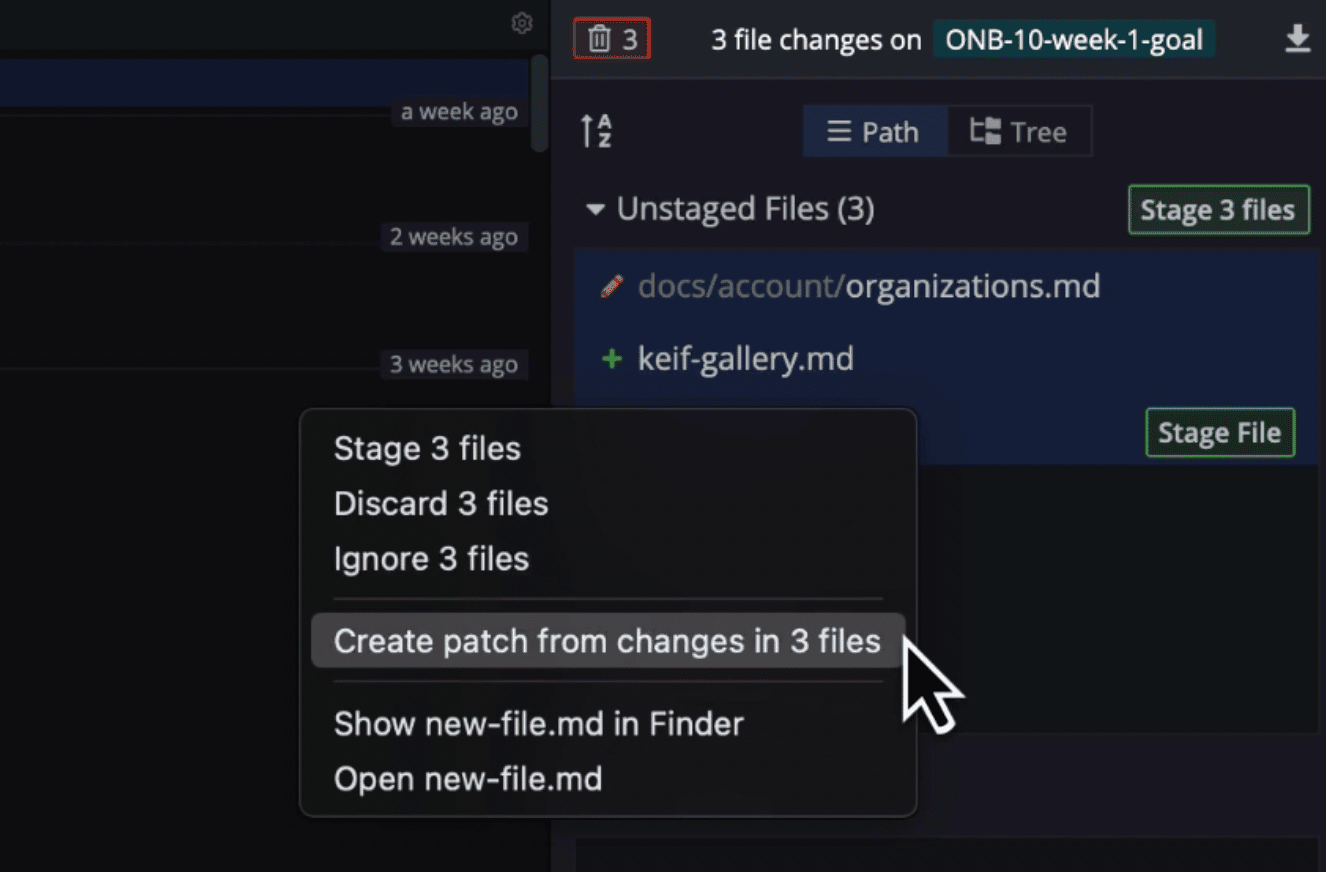Switch file view to Tree
This screenshot has height=872, width=1326.
click(x=1020, y=131)
